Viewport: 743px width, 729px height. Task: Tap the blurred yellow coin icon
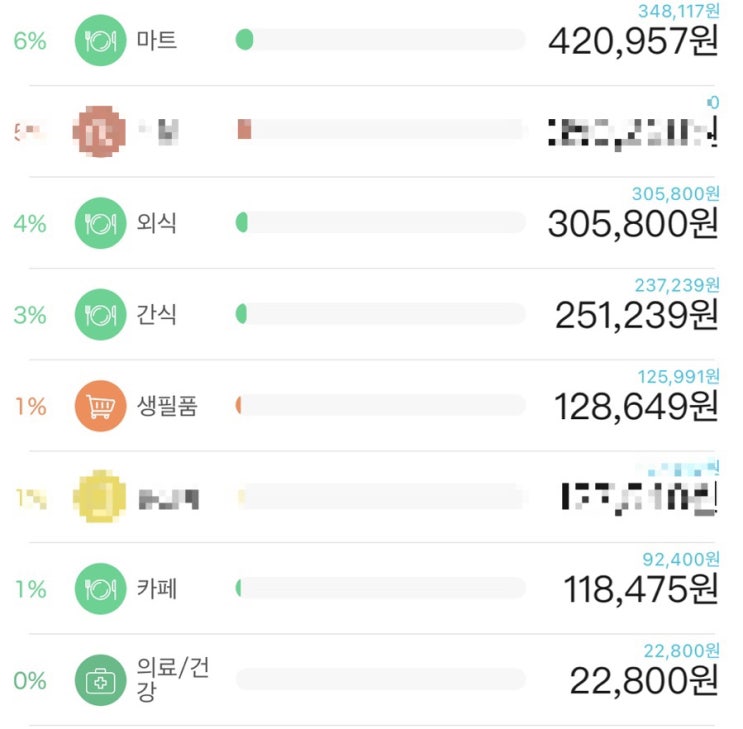(x=100, y=496)
